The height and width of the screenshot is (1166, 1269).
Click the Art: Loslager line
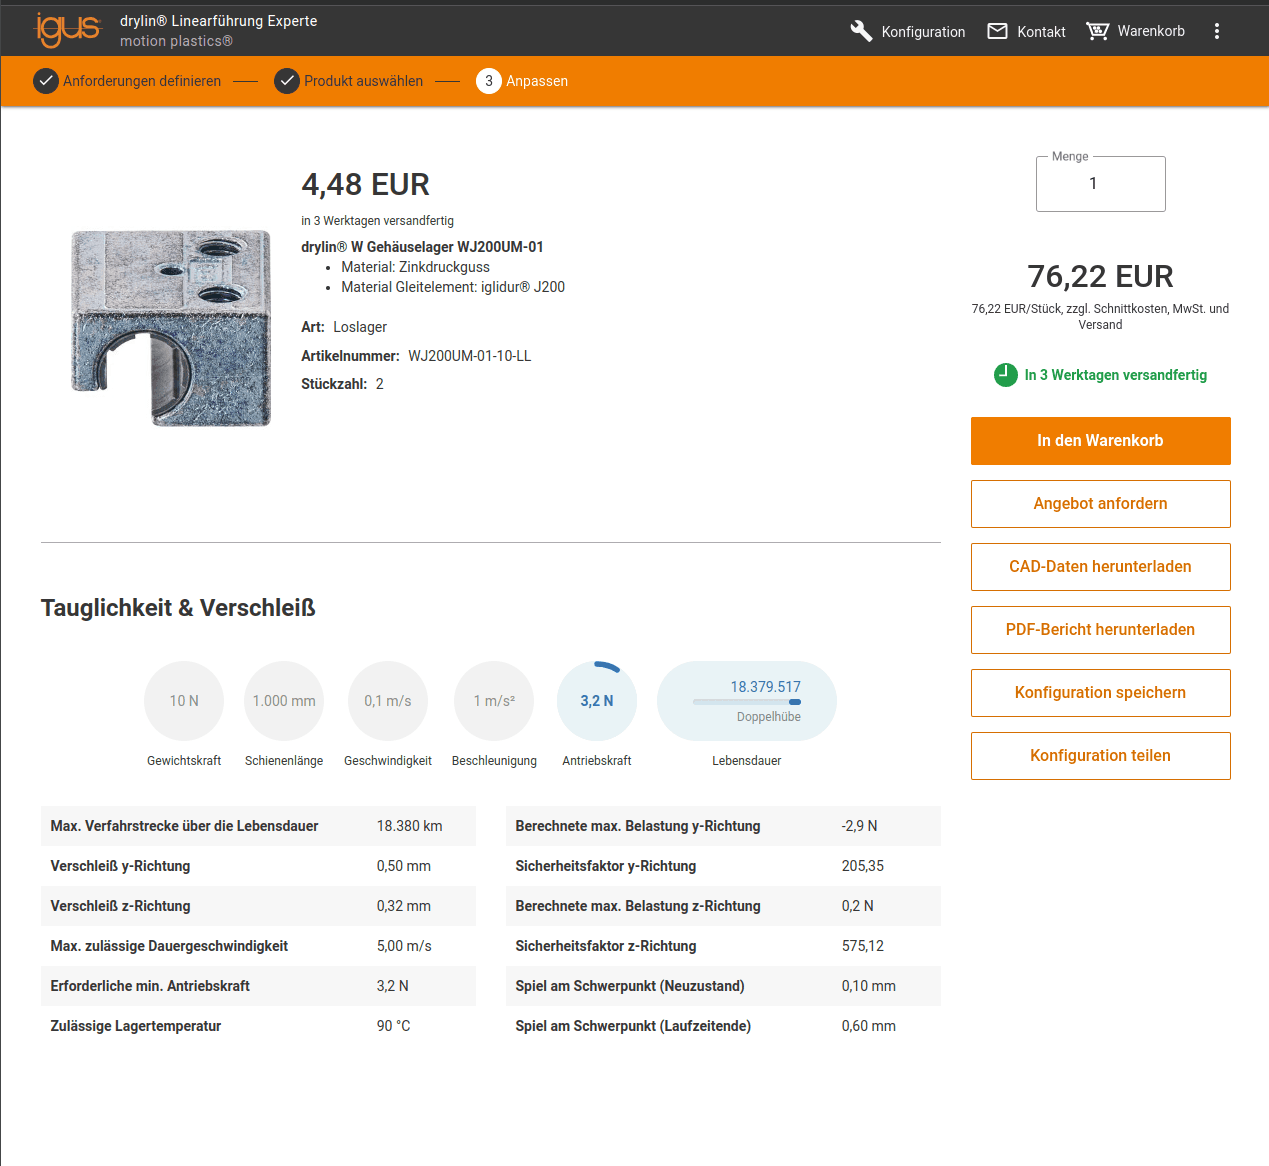pos(344,327)
